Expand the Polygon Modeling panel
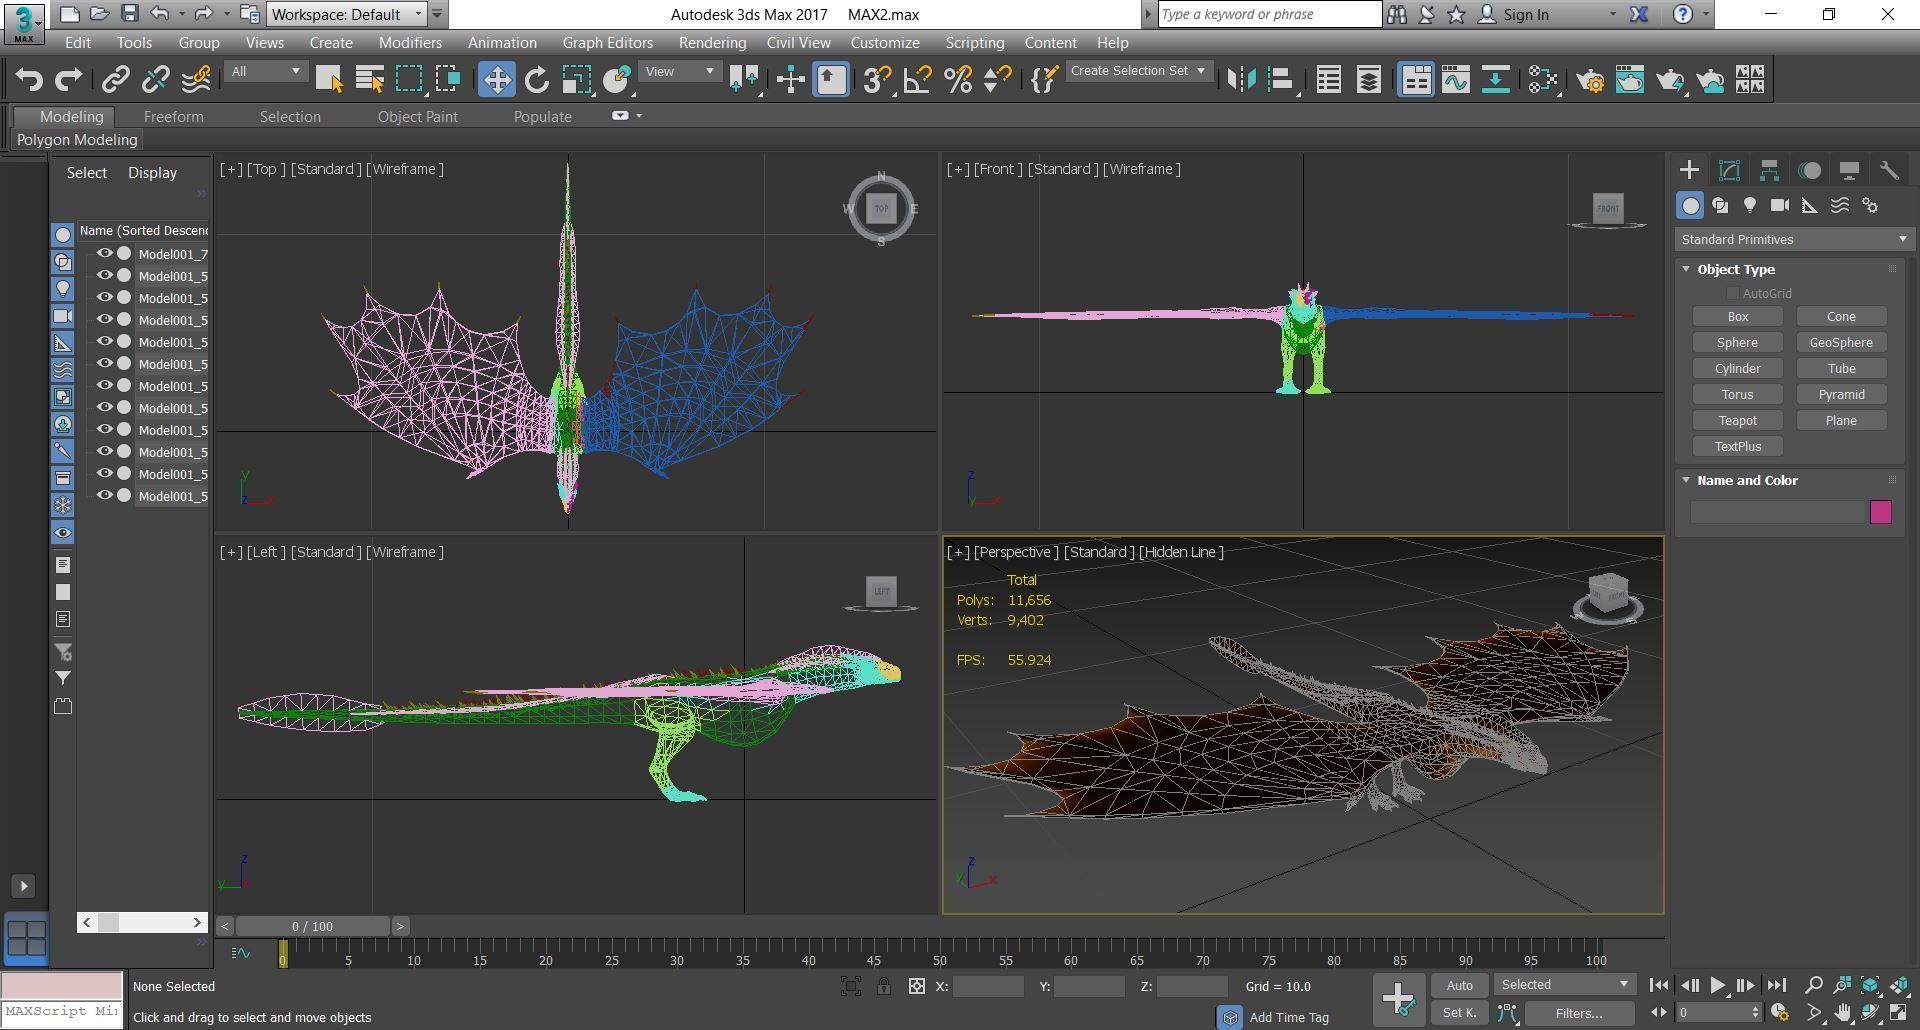The width and height of the screenshot is (1920, 1030). pyautogui.click(x=77, y=140)
